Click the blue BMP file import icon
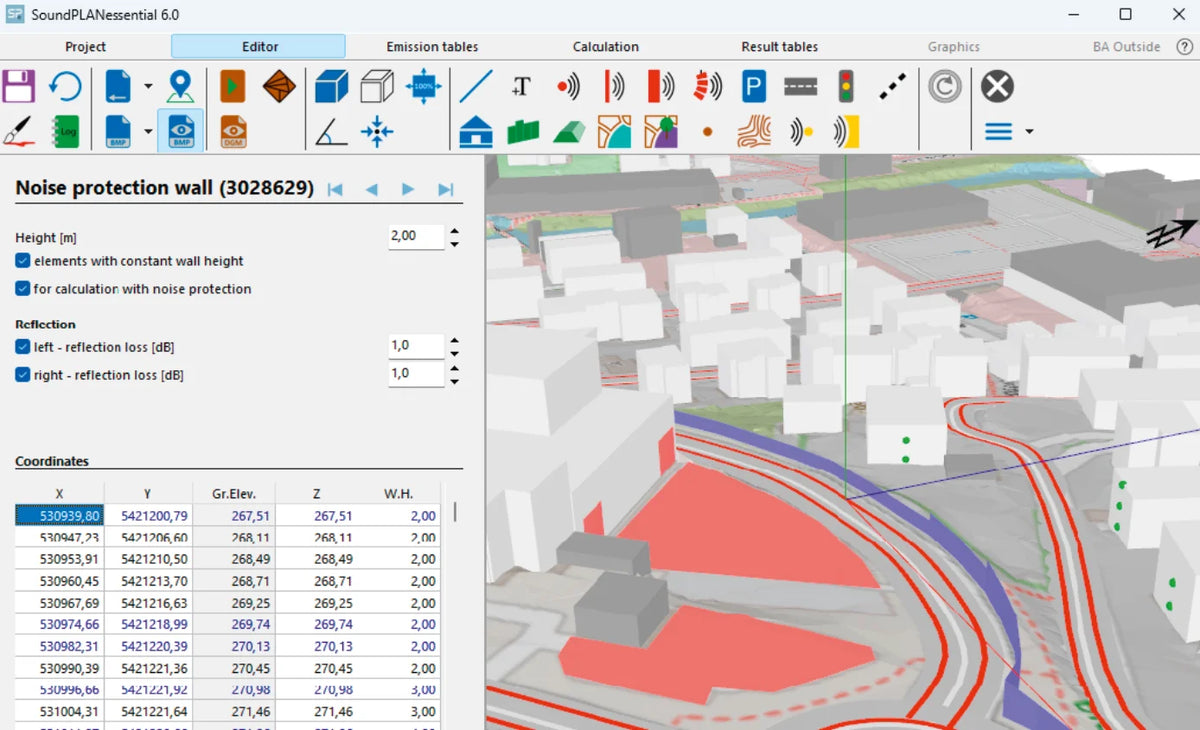This screenshot has width=1200, height=730. [x=119, y=131]
